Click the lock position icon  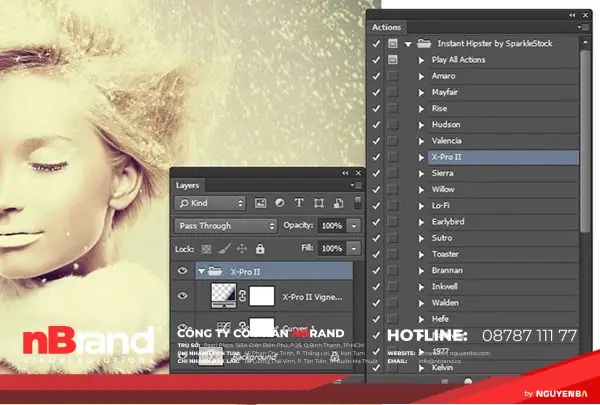(x=242, y=249)
